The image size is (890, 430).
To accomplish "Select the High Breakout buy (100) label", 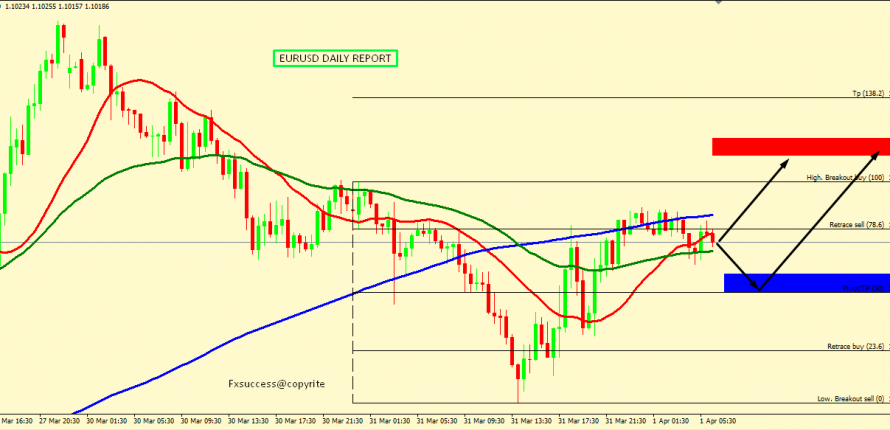I will click(x=846, y=177).
